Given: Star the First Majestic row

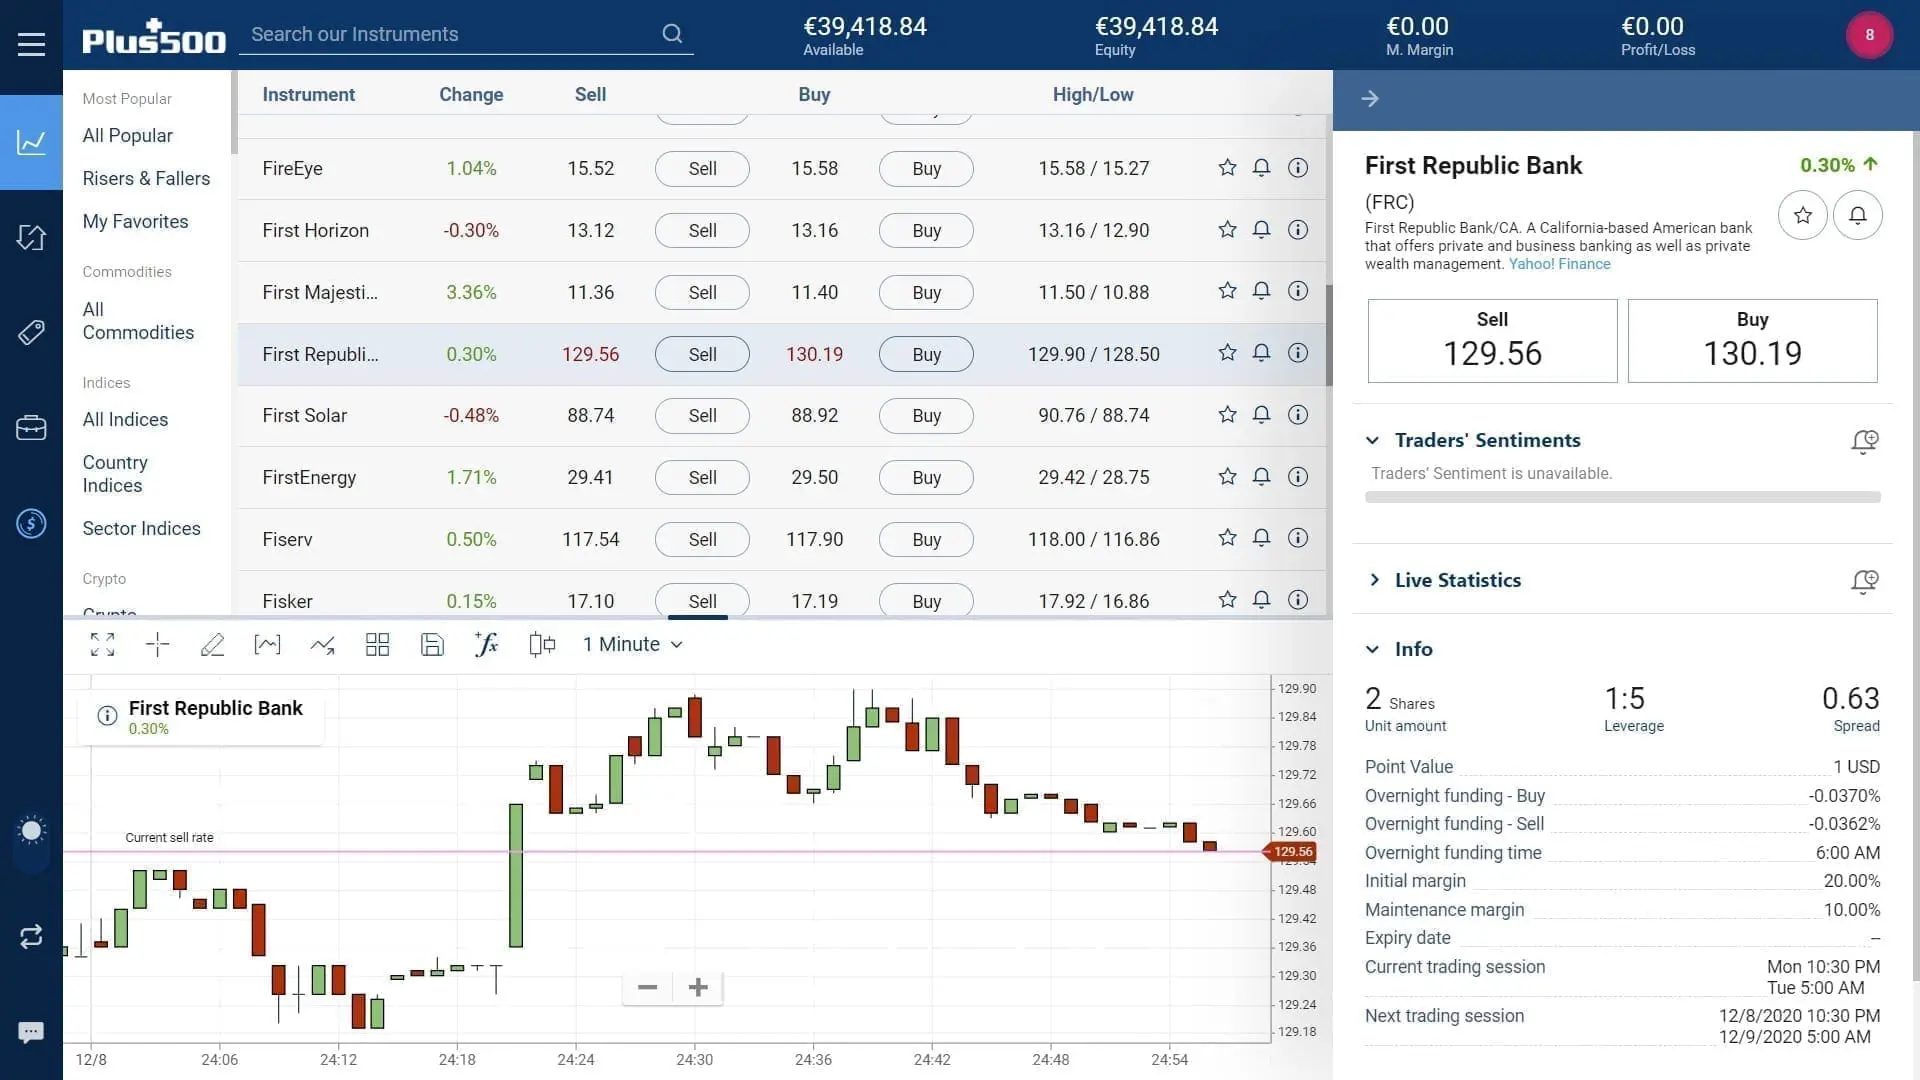Looking at the screenshot, I should point(1227,291).
